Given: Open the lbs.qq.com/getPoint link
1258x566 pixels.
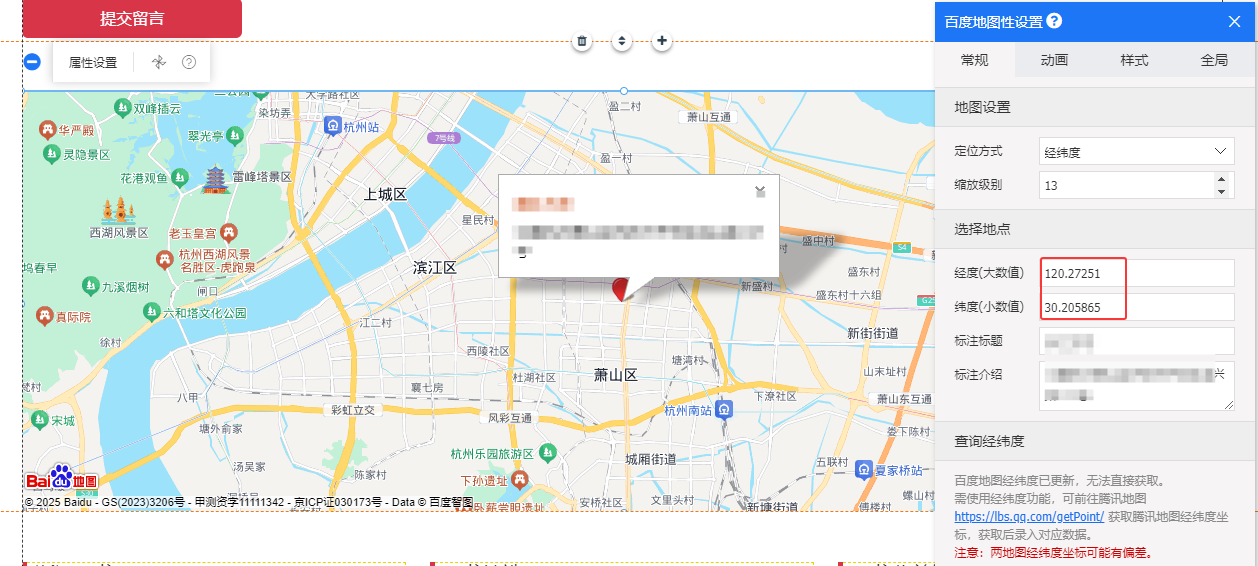Looking at the screenshot, I should point(1029,517).
